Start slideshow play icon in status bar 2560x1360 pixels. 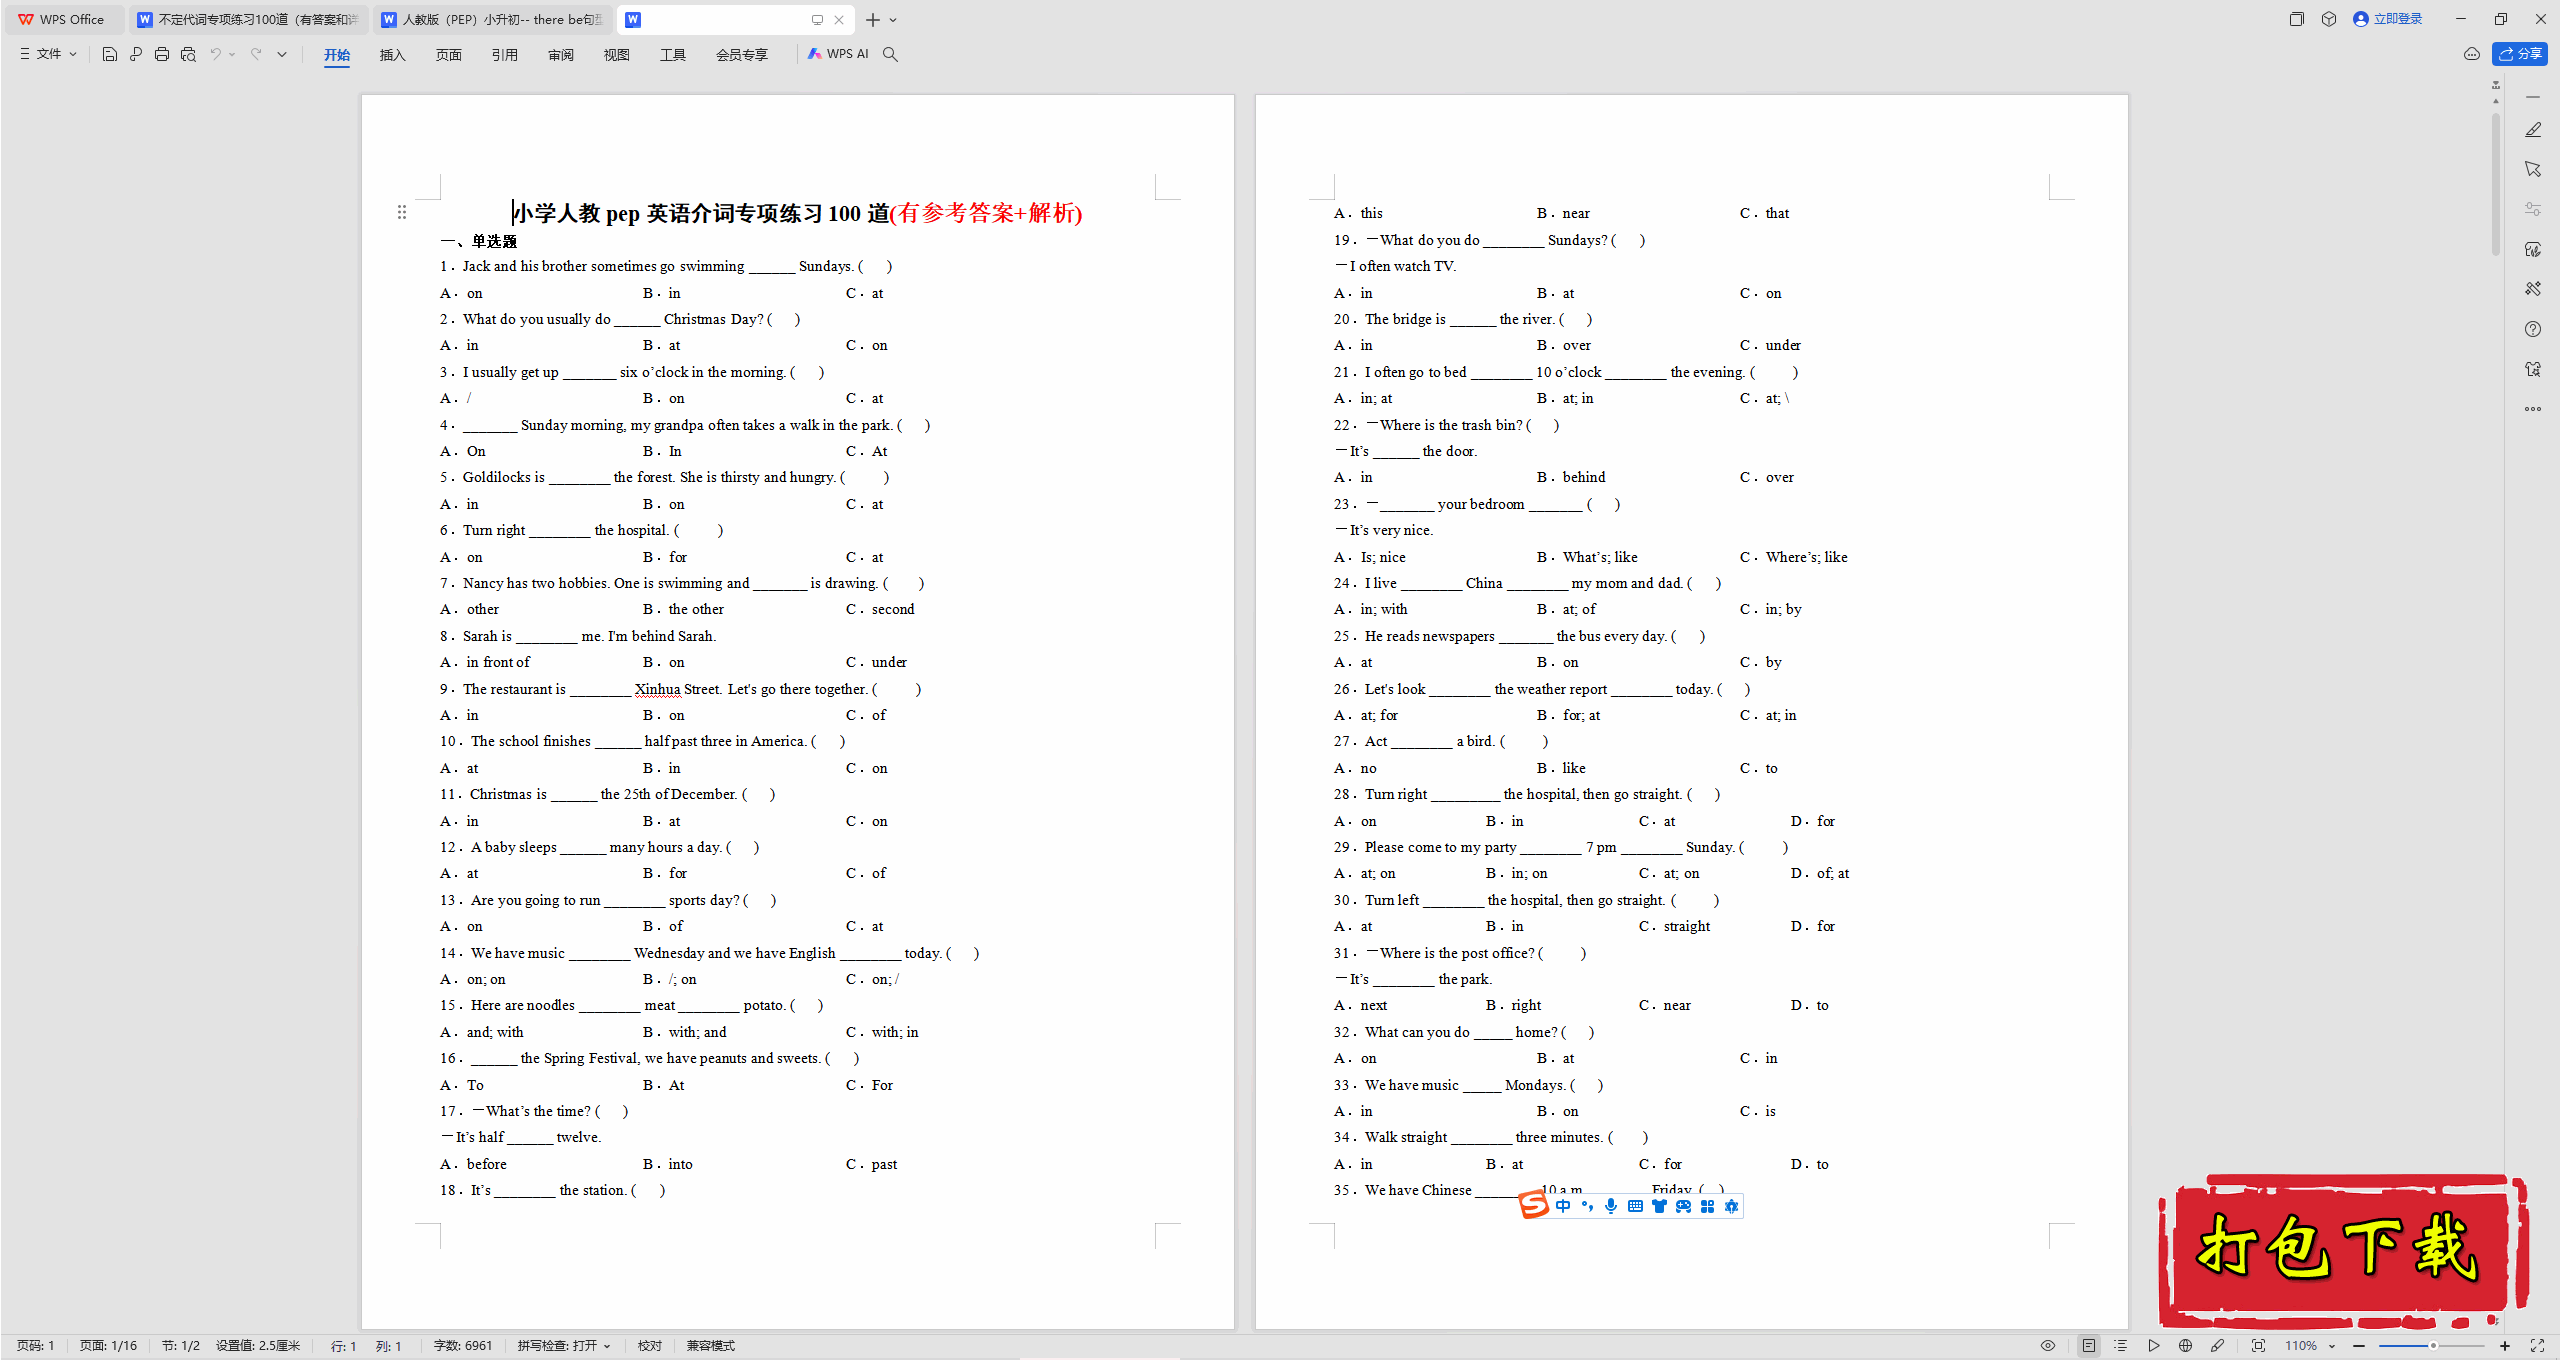pyautogui.click(x=2154, y=1346)
